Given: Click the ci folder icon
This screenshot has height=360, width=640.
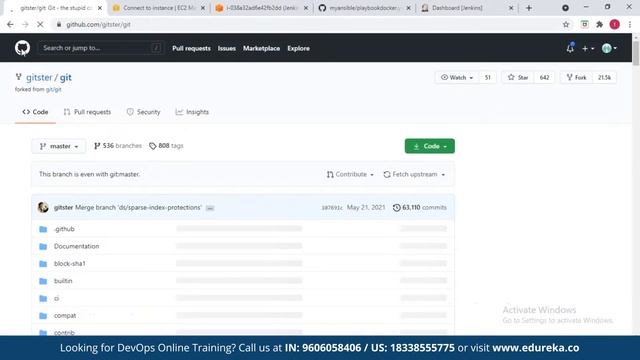Looking at the screenshot, I should pos(43,298).
